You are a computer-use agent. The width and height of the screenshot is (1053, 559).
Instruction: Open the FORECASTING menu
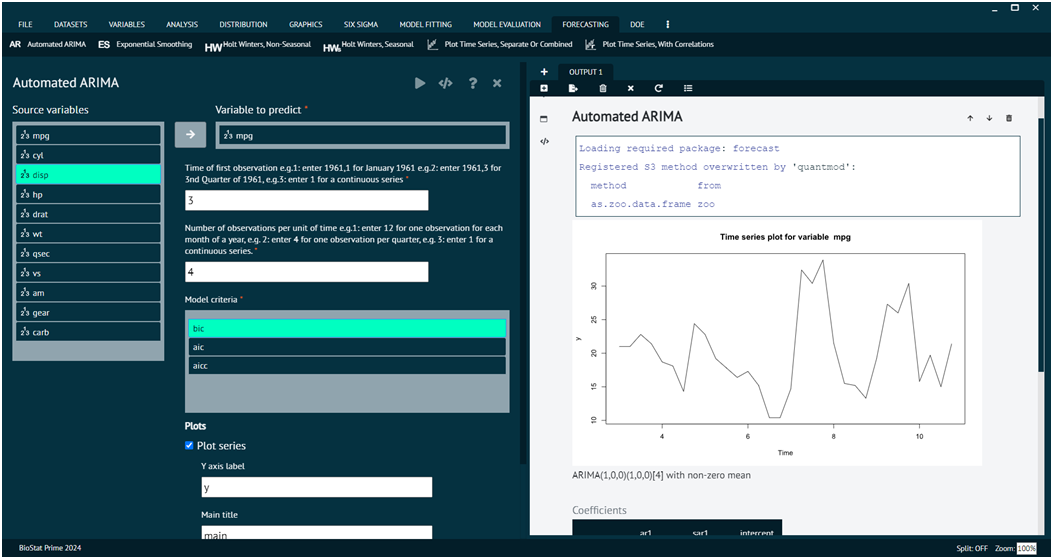coord(586,24)
